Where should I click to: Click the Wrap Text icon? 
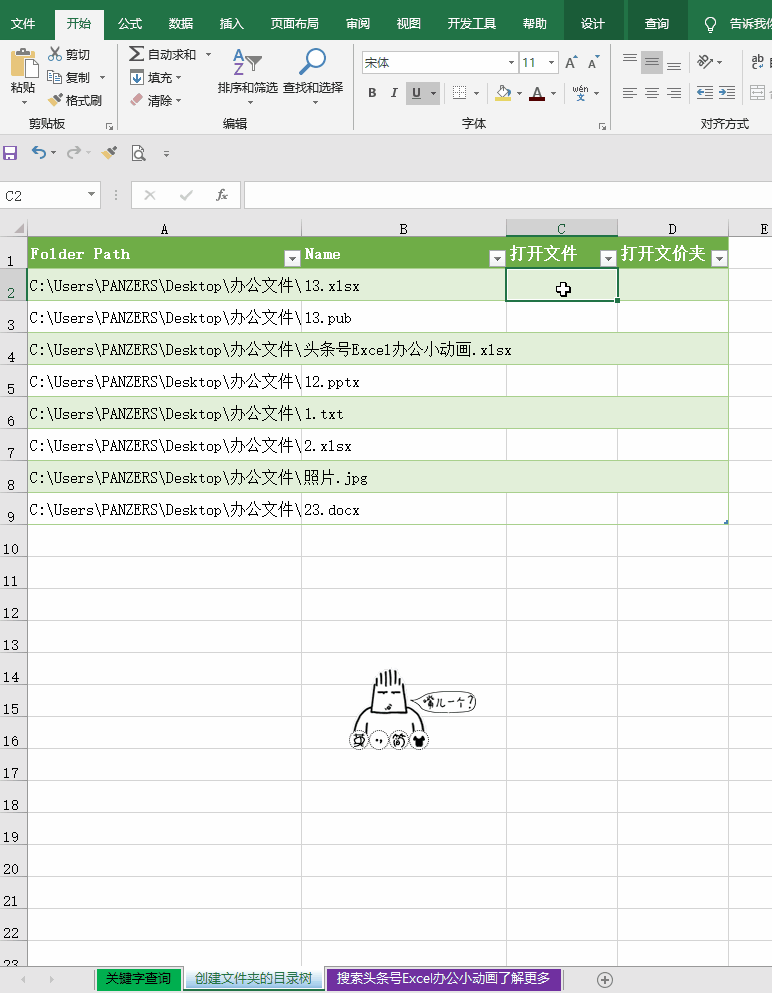pyautogui.click(x=757, y=61)
